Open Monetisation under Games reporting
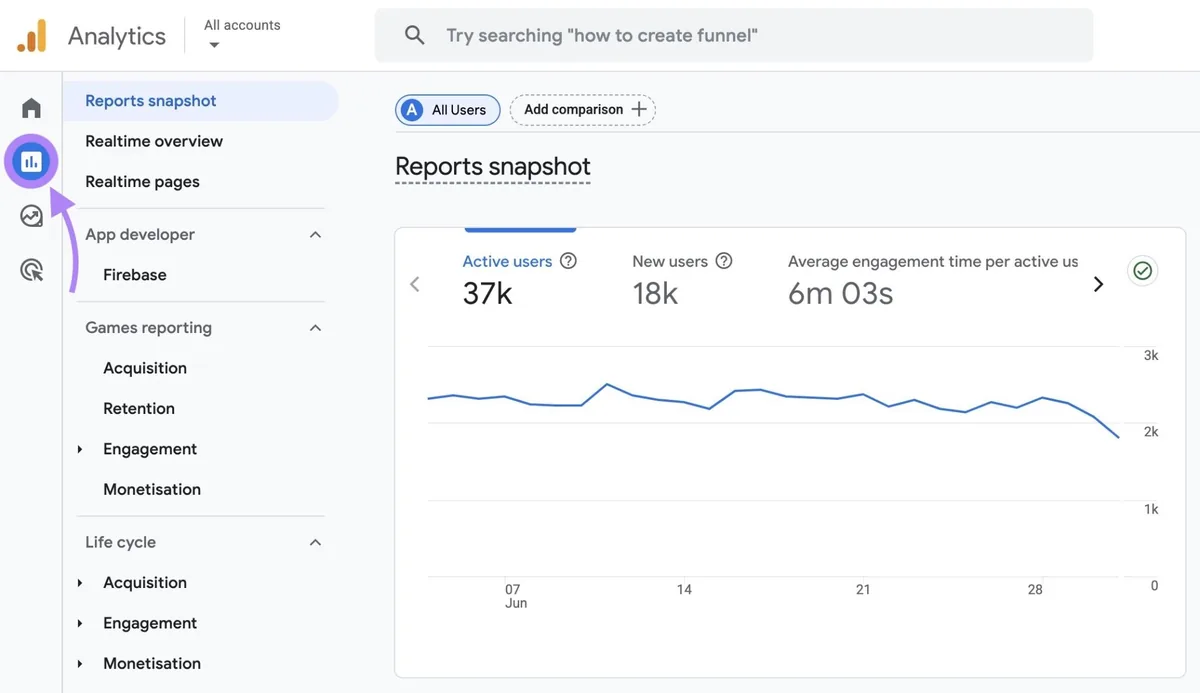The width and height of the screenshot is (1200, 693). 152,489
